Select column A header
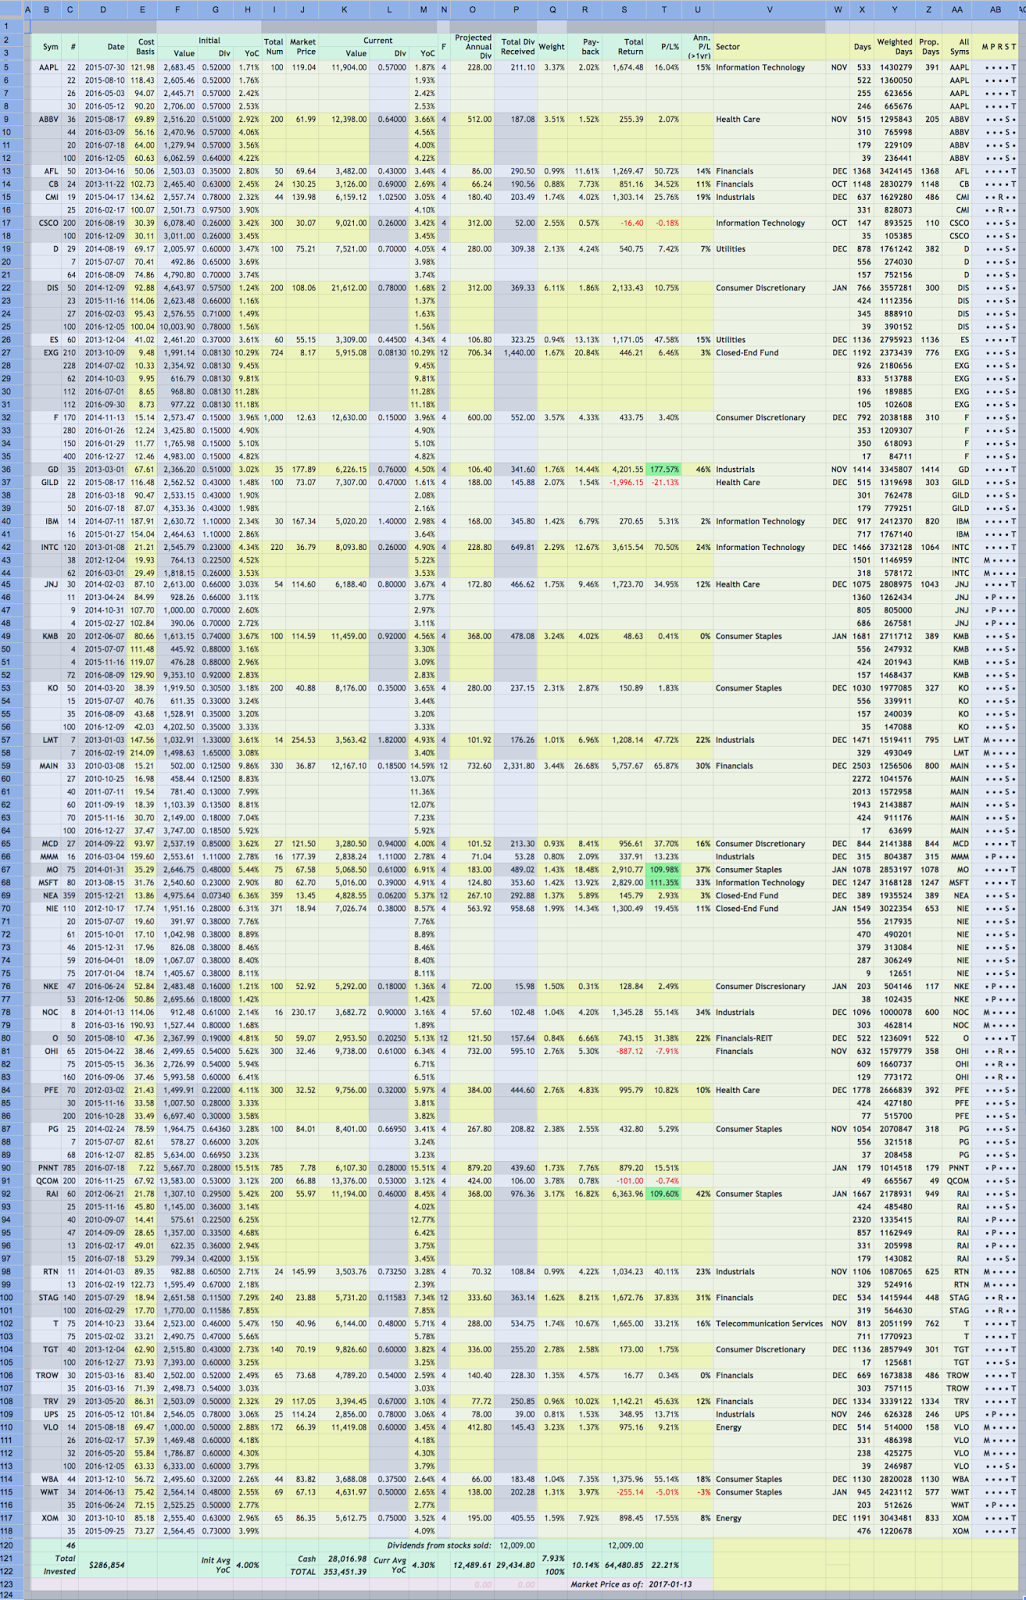The image size is (1026, 1600). tap(26, 10)
